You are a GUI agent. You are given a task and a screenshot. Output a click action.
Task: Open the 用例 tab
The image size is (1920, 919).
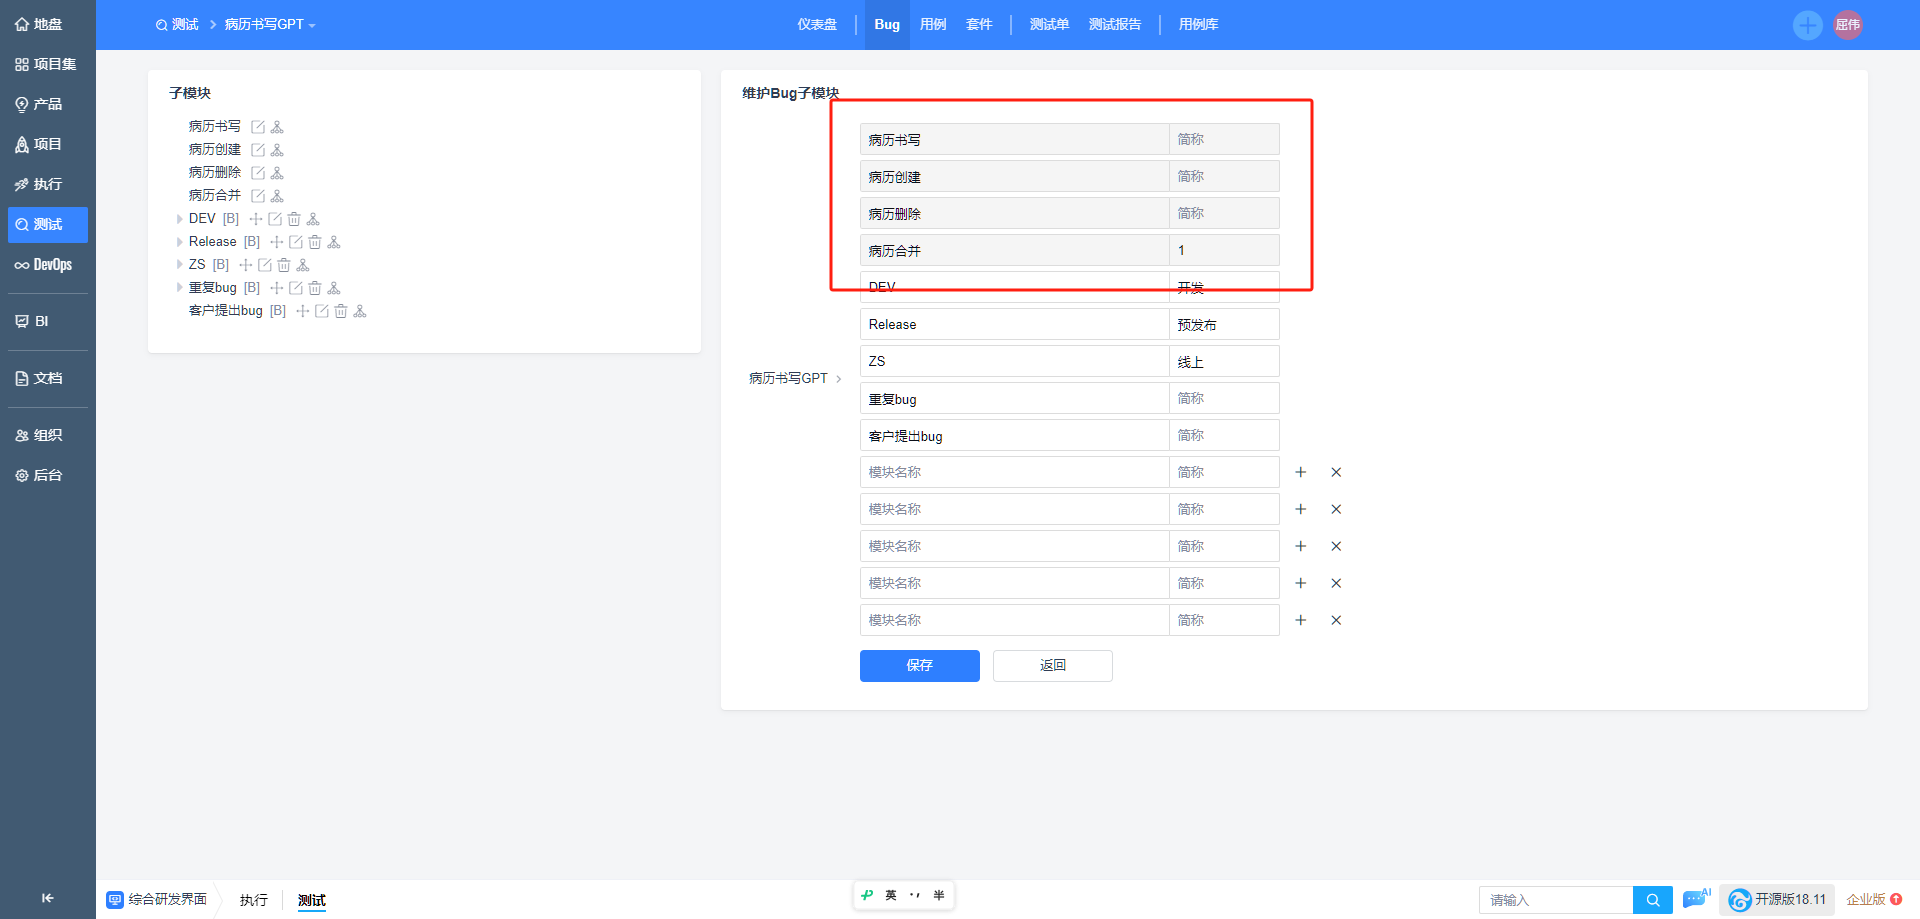pyautogui.click(x=933, y=25)
